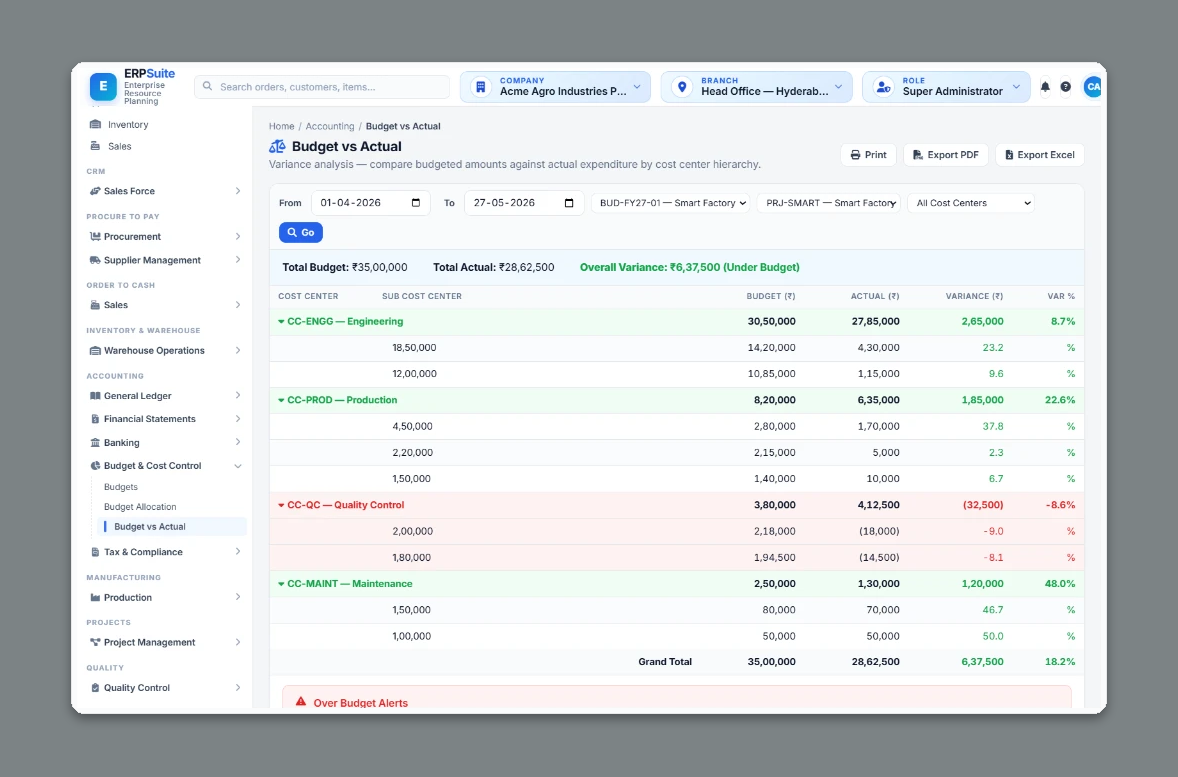Click the SUB COST CENTER column header
This screenshot has width=1178, height=777.
click(x=421, y=296)
